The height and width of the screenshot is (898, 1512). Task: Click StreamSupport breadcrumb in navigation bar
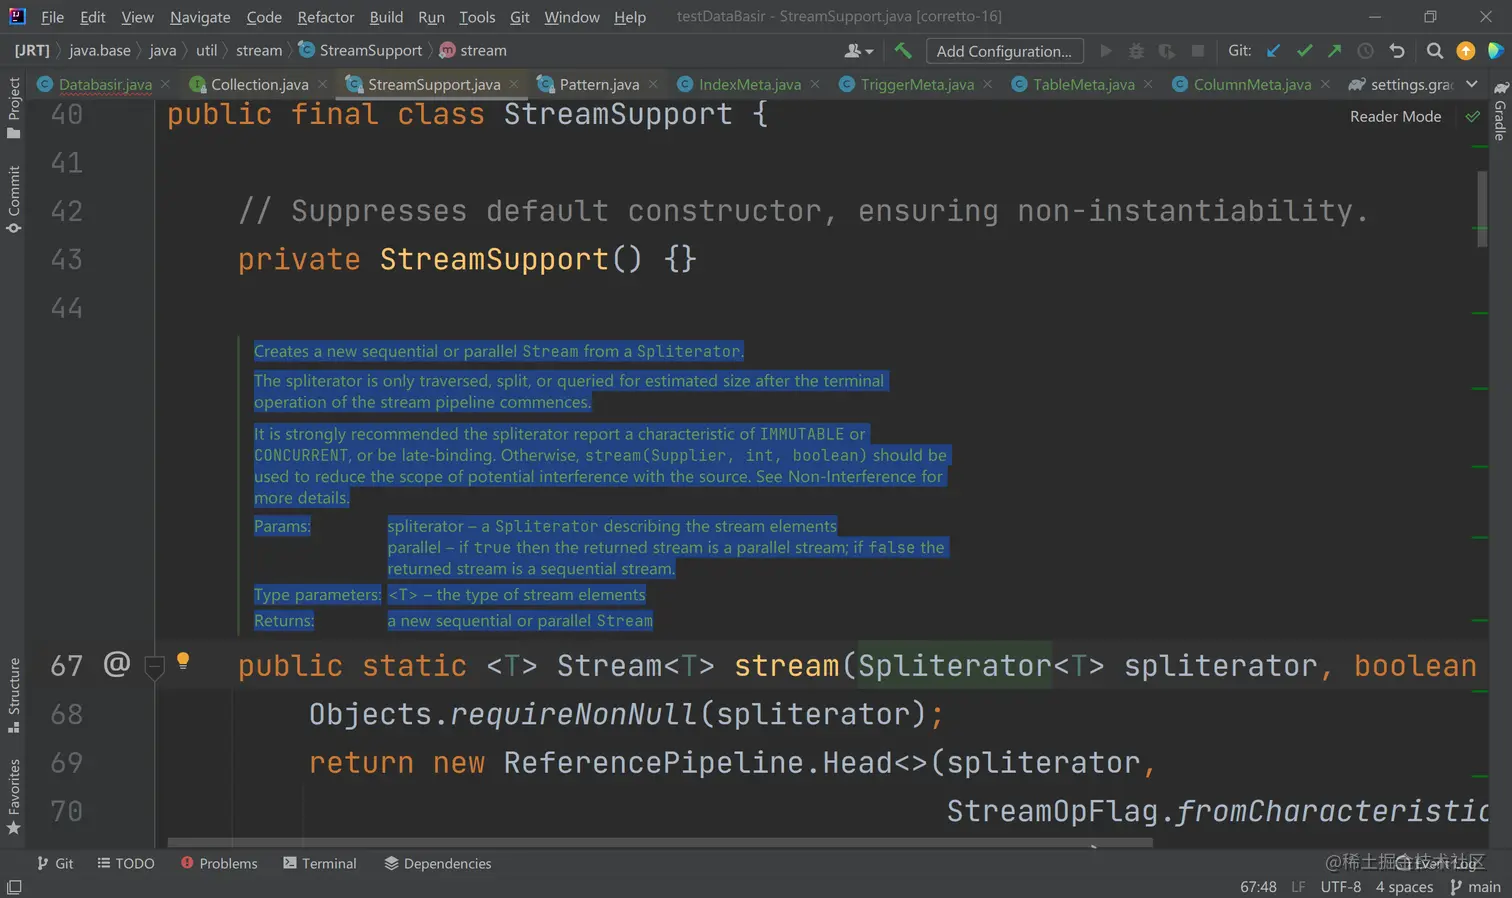pos(360,50)
